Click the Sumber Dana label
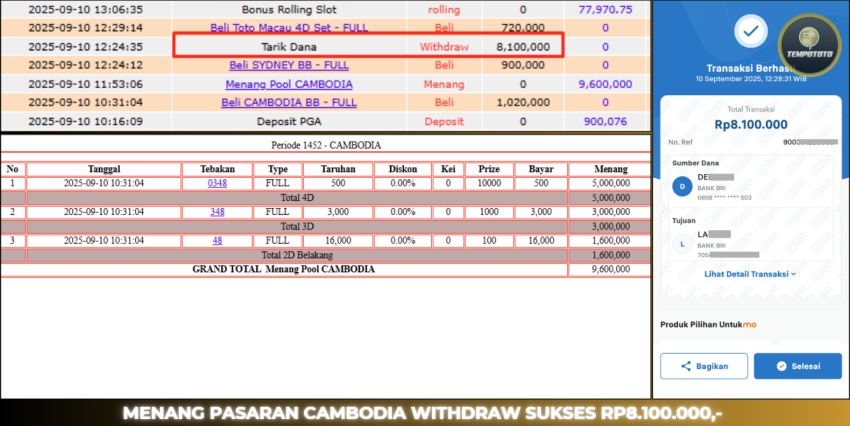This screenshot has height=426, width=850. 696,163
